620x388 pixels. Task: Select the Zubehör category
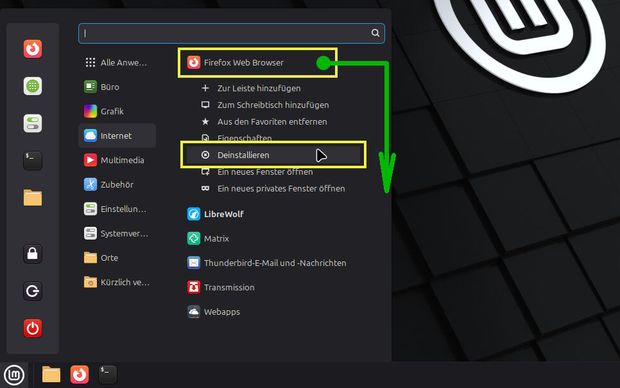117,184
